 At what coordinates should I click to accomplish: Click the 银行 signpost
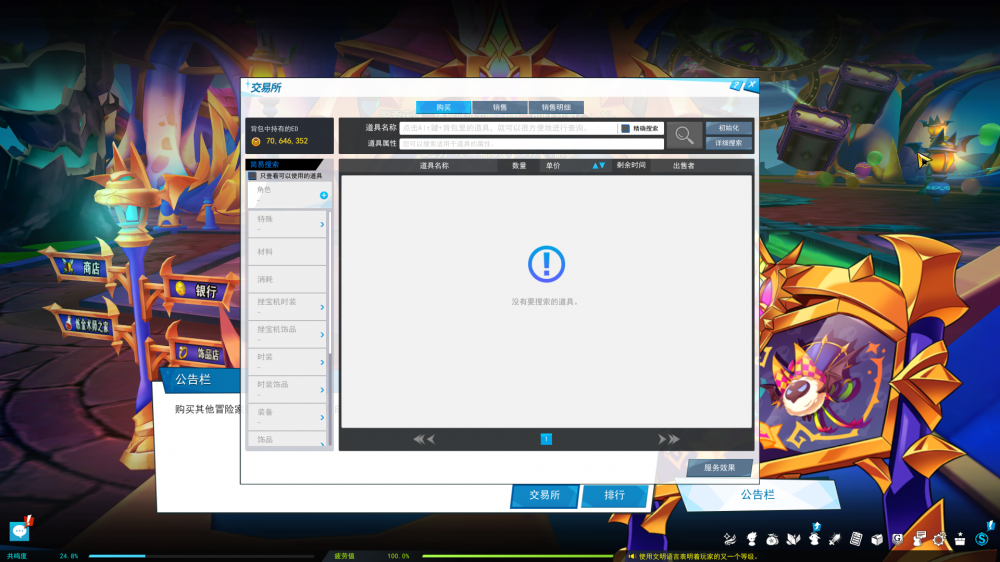coord(198,291)
